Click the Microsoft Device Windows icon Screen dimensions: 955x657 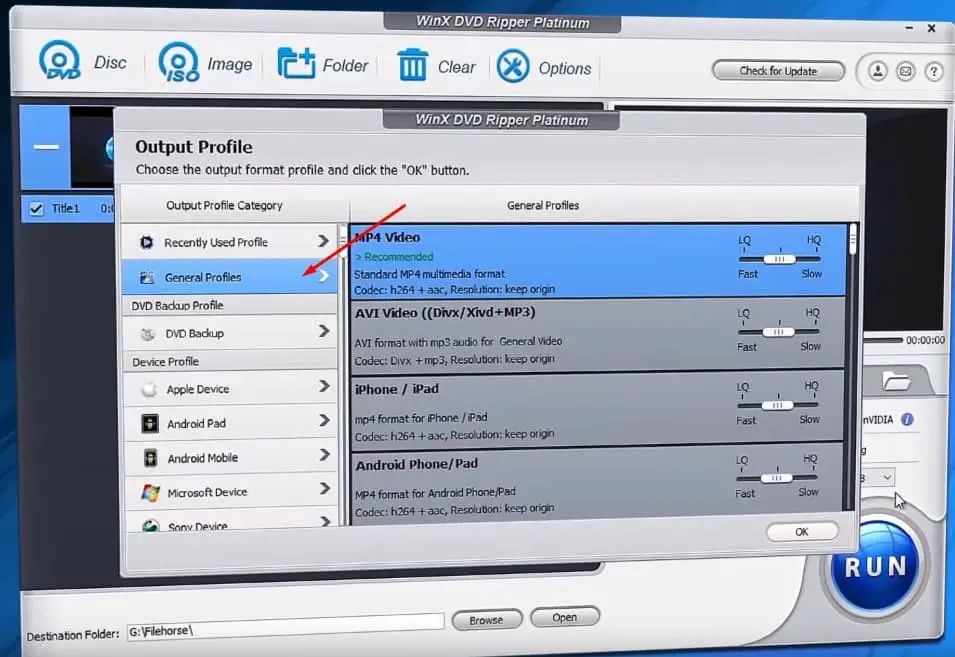pos(150,492)
